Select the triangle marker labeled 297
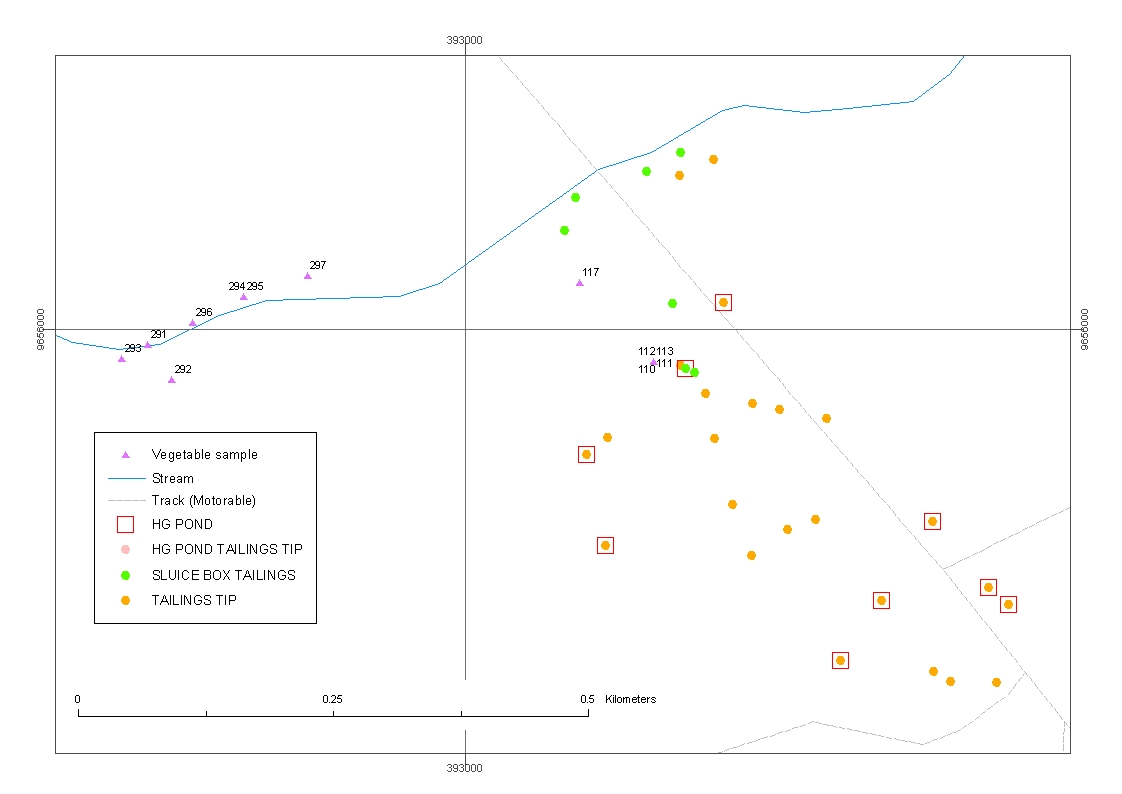This screenshot has width=1122, height=794. click(x=308, y=276)
